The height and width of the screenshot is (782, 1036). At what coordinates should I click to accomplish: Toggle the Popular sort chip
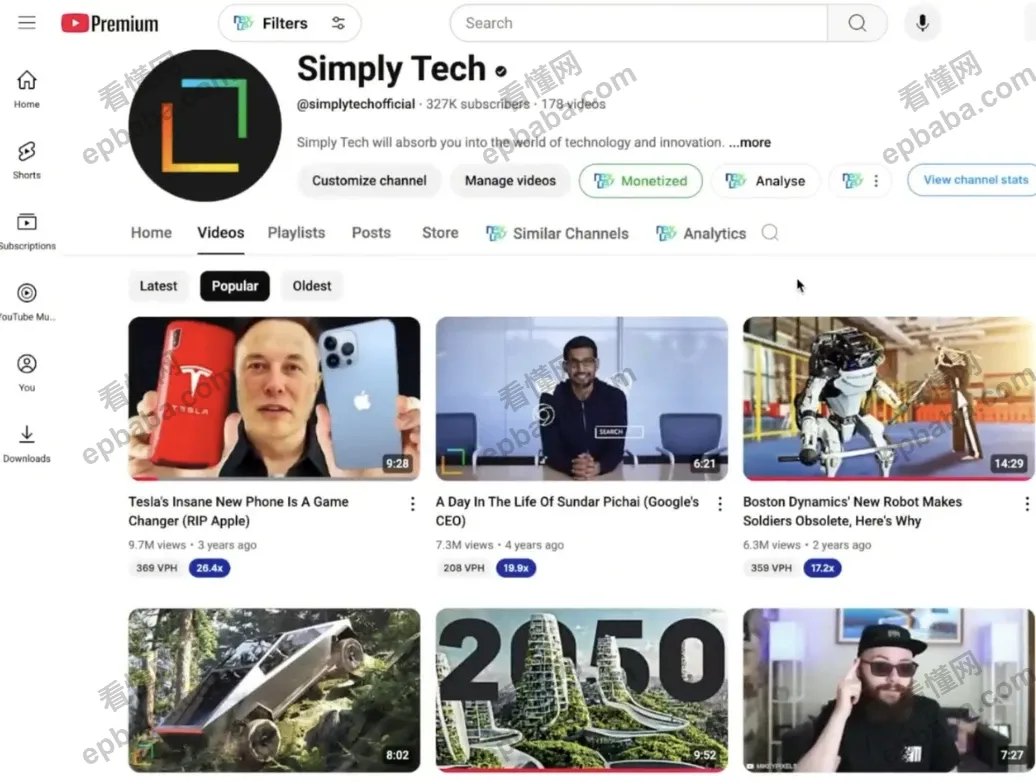point(235,286)
